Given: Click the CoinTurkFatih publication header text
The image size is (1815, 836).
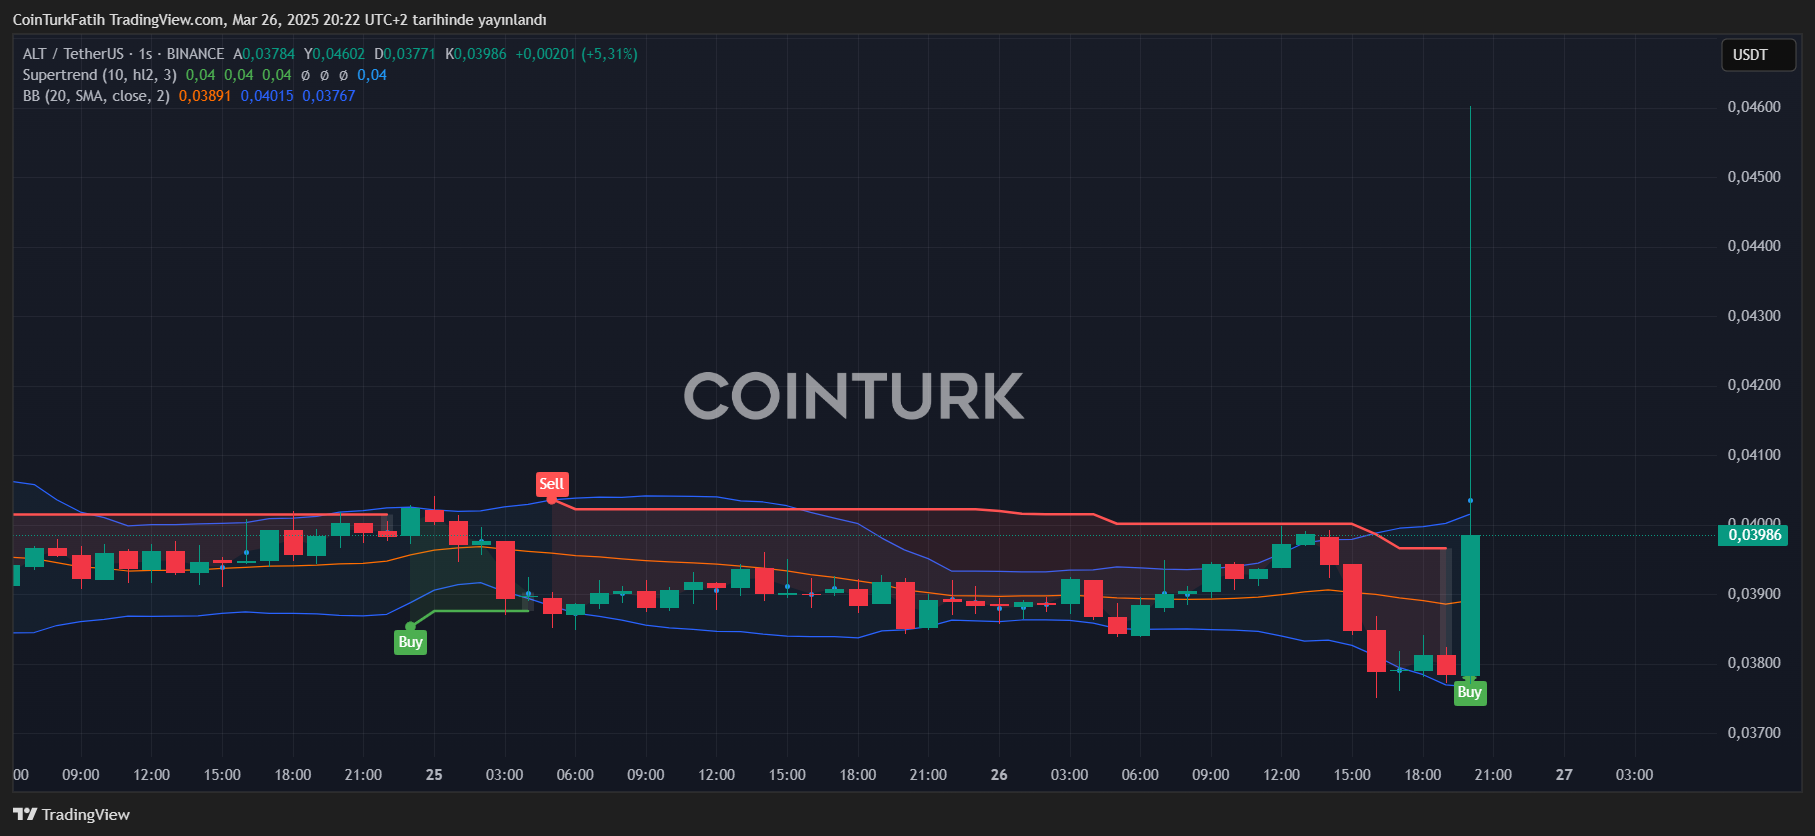Looking at the screenshot, I should 279,20.
